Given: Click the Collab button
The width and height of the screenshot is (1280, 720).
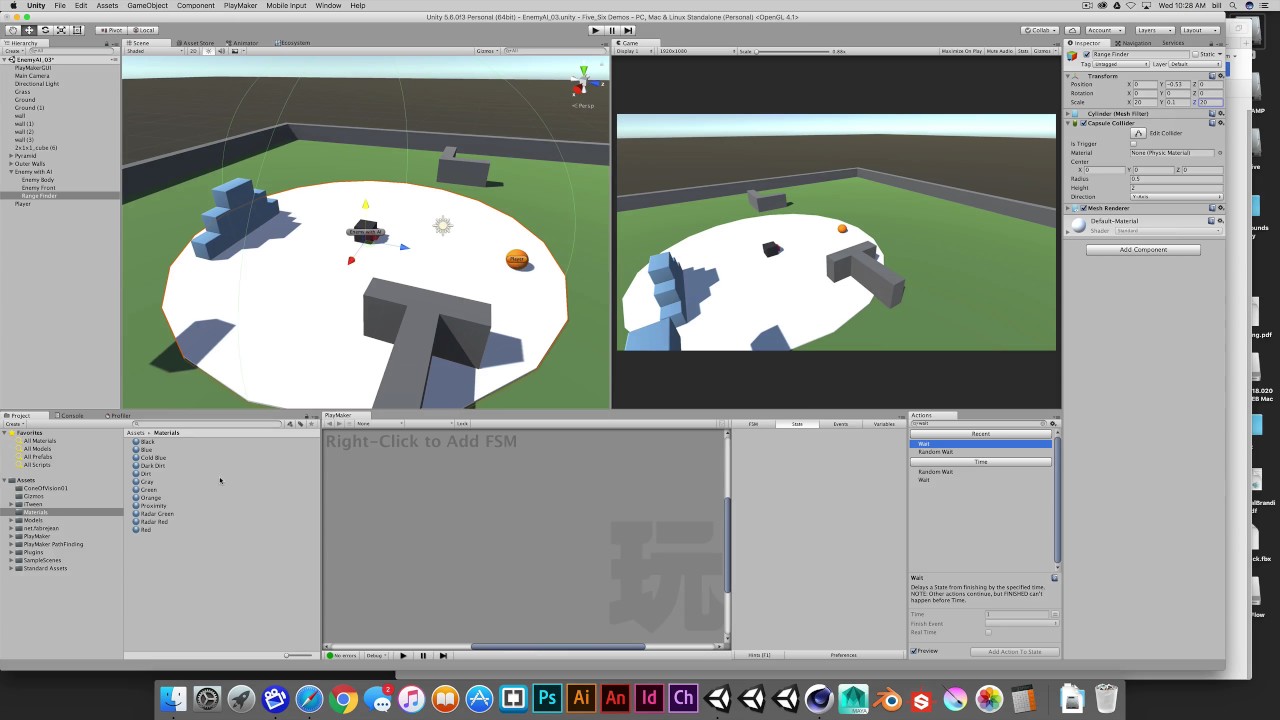Looking at the screenshot, I should point(1039,30).
